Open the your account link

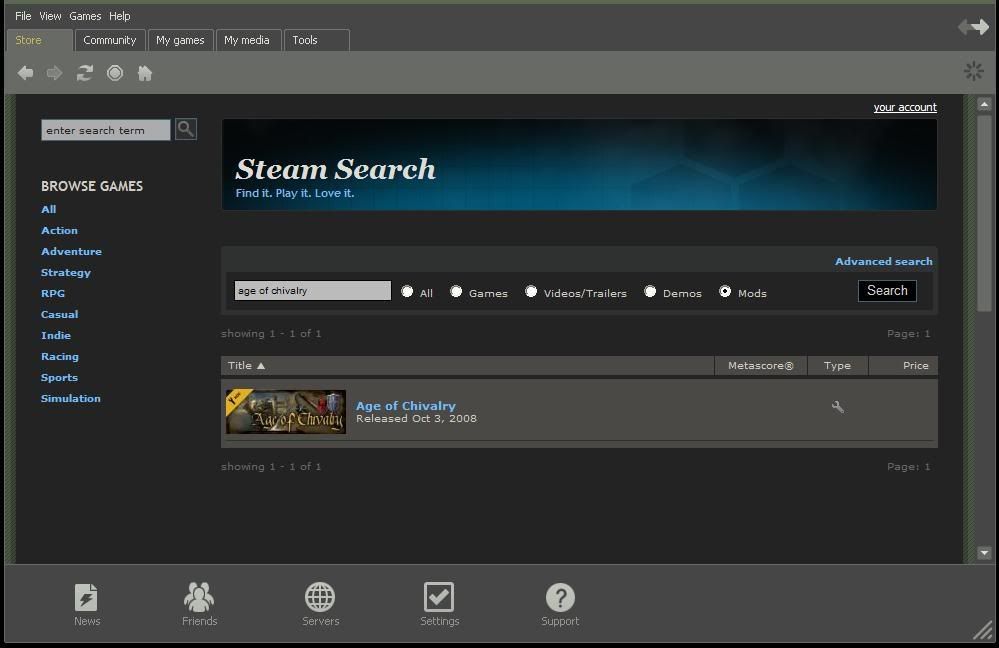[x=905, y=107]
